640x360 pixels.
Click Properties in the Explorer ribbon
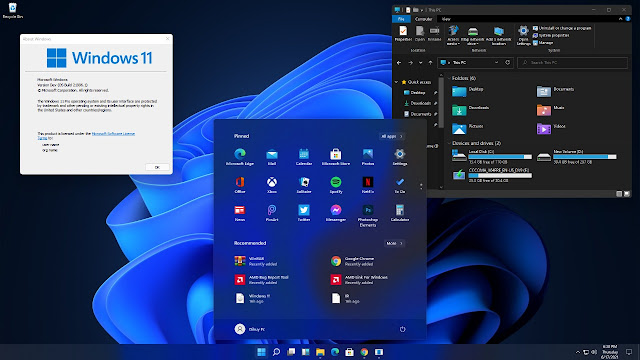pyautogui.click(x=403, y=34)
